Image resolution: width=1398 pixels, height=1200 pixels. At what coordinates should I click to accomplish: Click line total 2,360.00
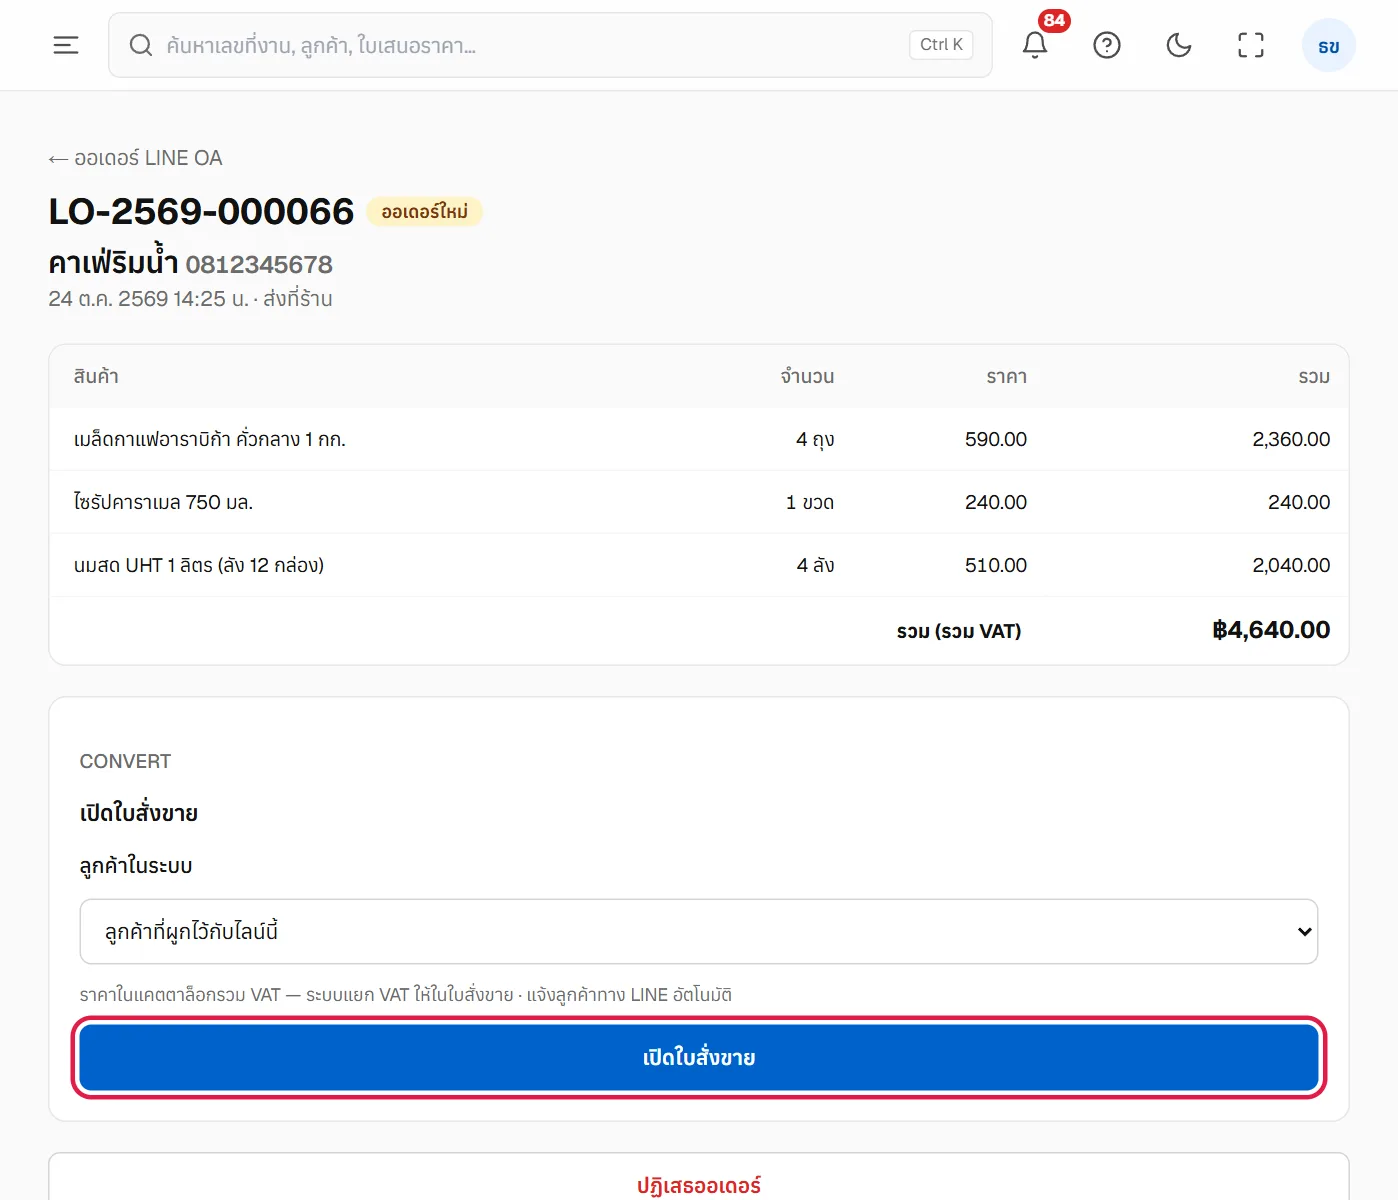point(1291,439)
